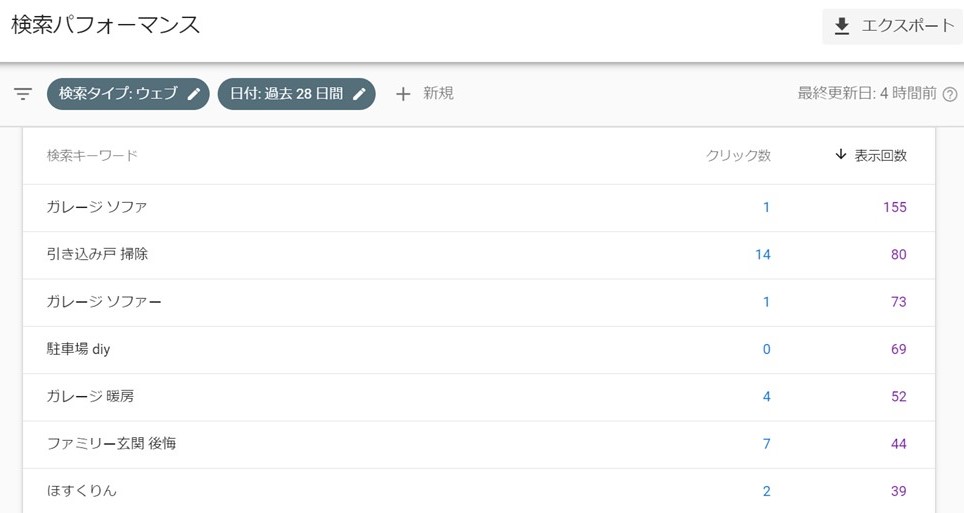964x513 pixels.
Task: Open last-updated help question icon
Action: 950,94
